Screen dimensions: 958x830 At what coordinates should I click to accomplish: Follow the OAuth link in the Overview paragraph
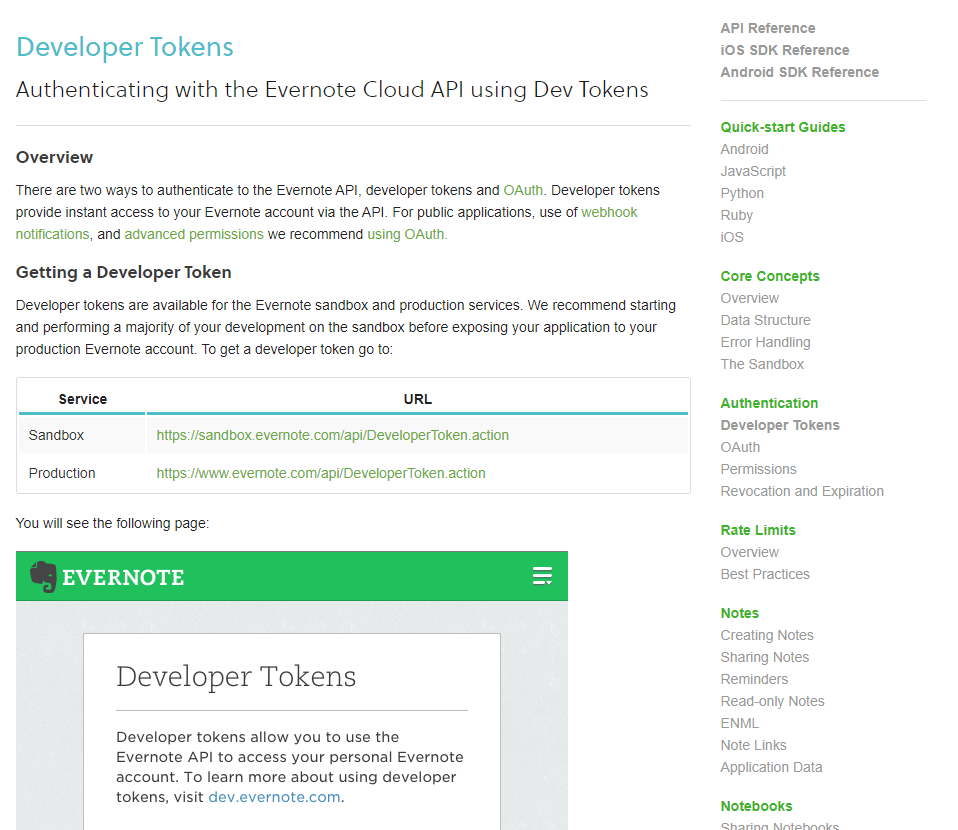[522, 190]
